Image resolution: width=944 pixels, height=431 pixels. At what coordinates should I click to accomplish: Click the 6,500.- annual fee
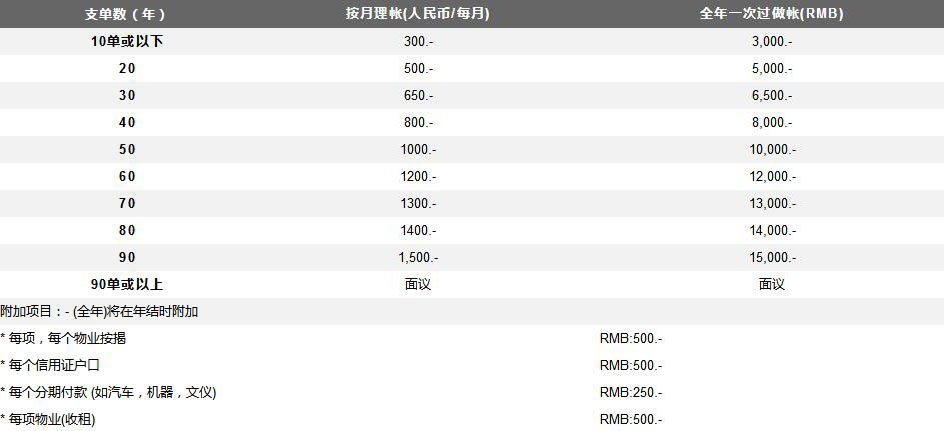click(772, 95)
